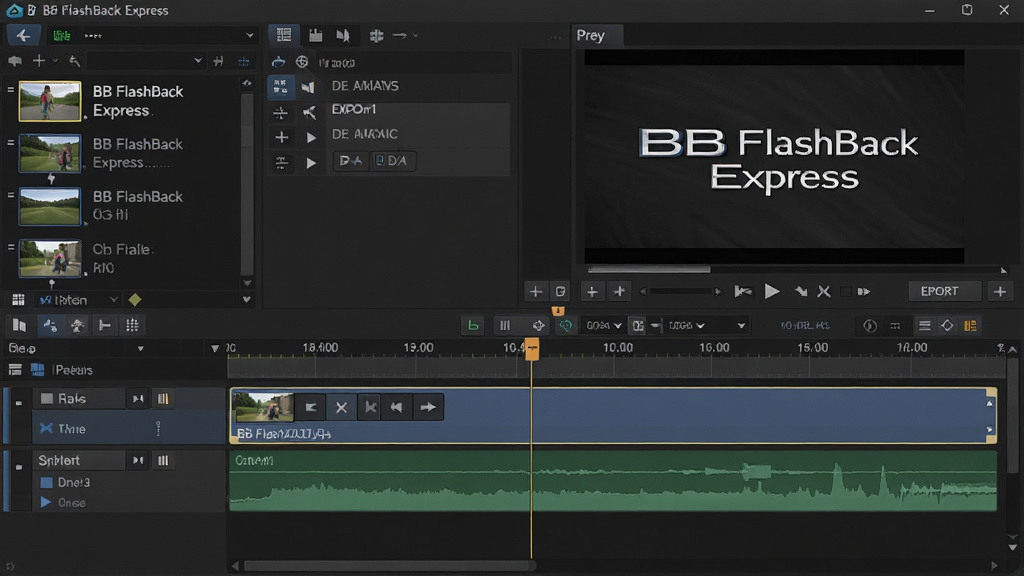Click the timeline horizontal scrollbar
Viewport: 1024px width, 576px height.
click(389, 566)
